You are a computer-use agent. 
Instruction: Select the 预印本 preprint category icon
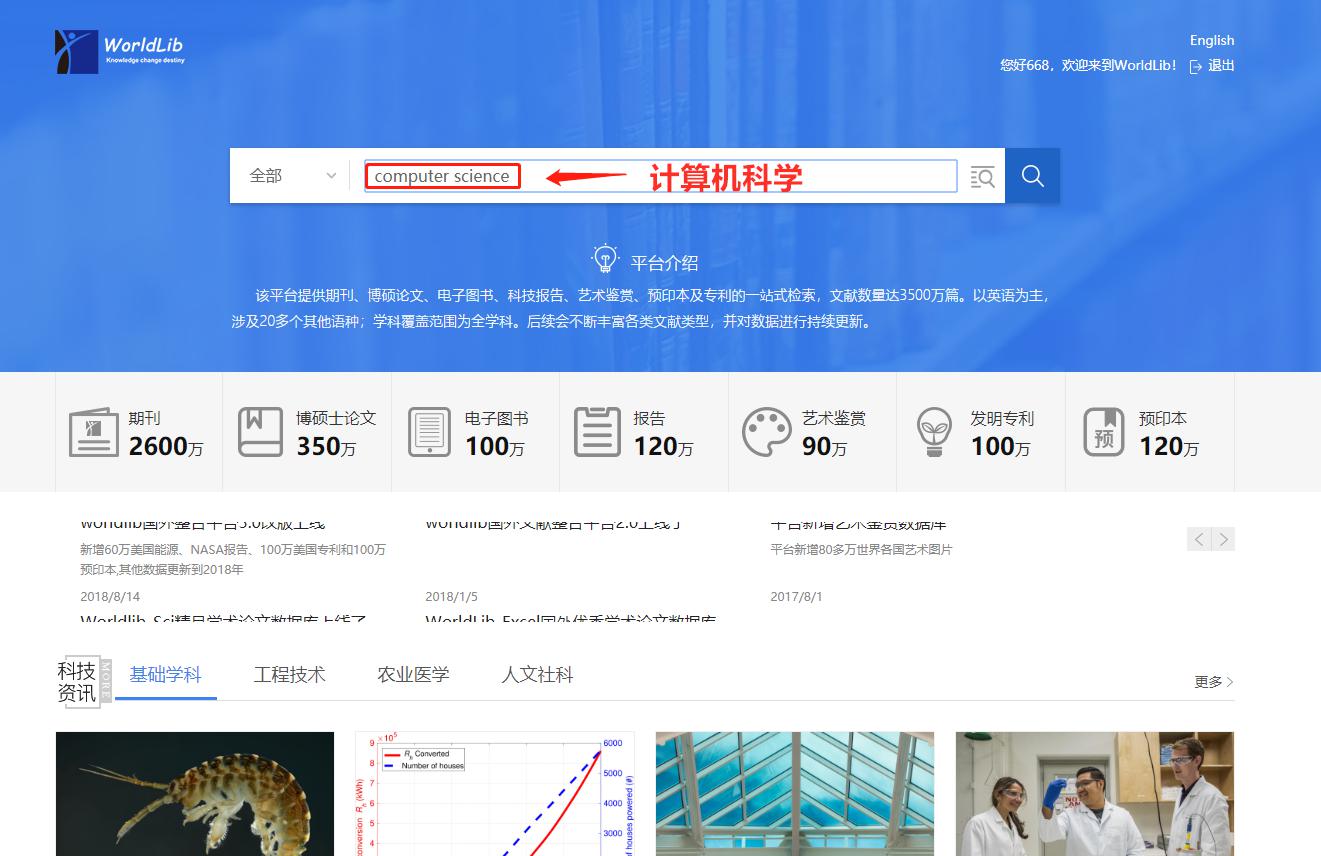point(1103,432)
